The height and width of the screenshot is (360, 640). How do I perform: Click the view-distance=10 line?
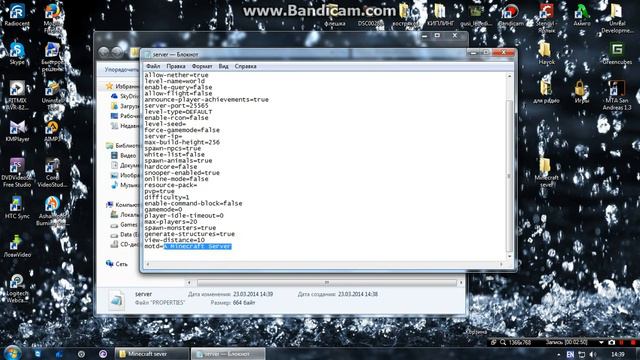[174, 240]
